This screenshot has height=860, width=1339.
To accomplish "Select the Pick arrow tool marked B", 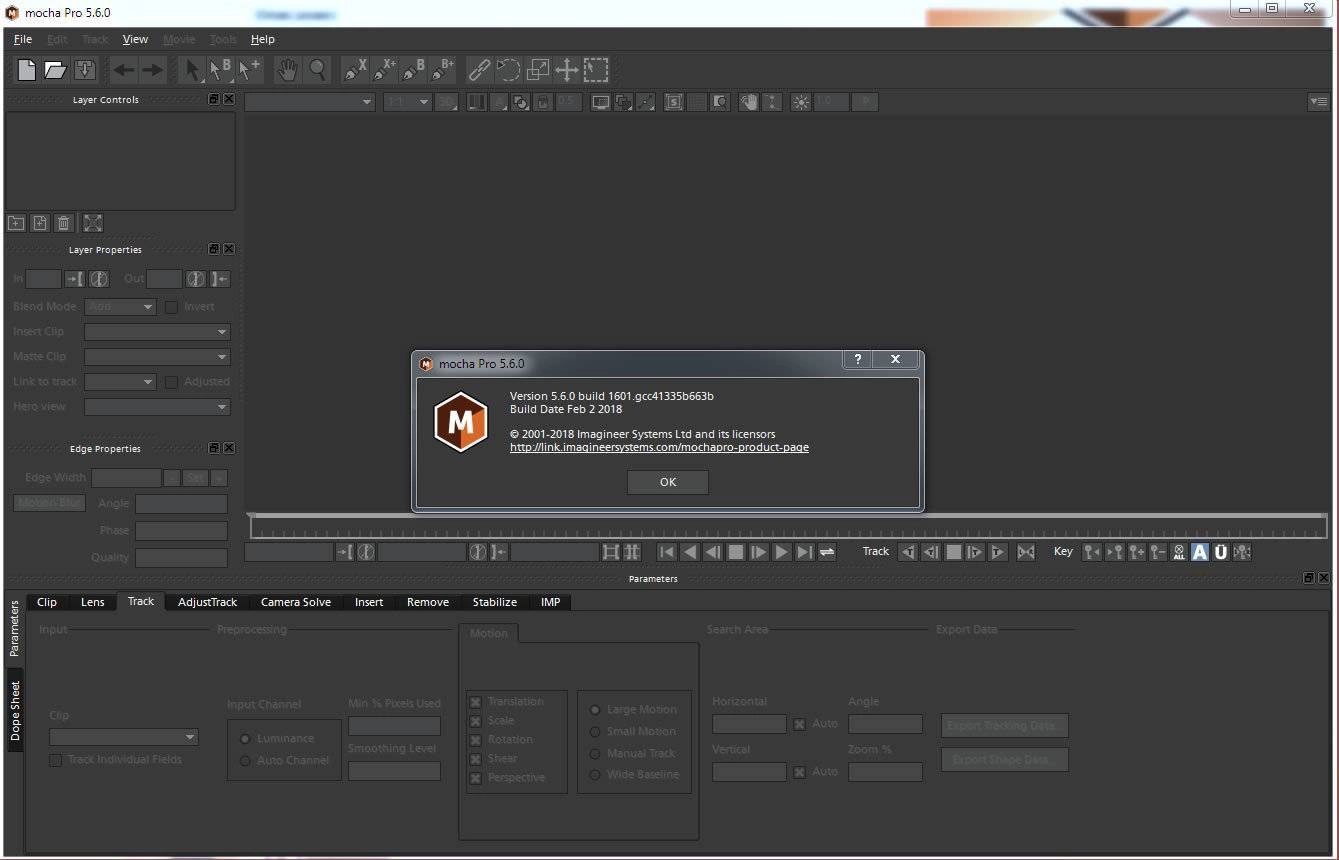I will pyautogui.click(x=220, y=70).
